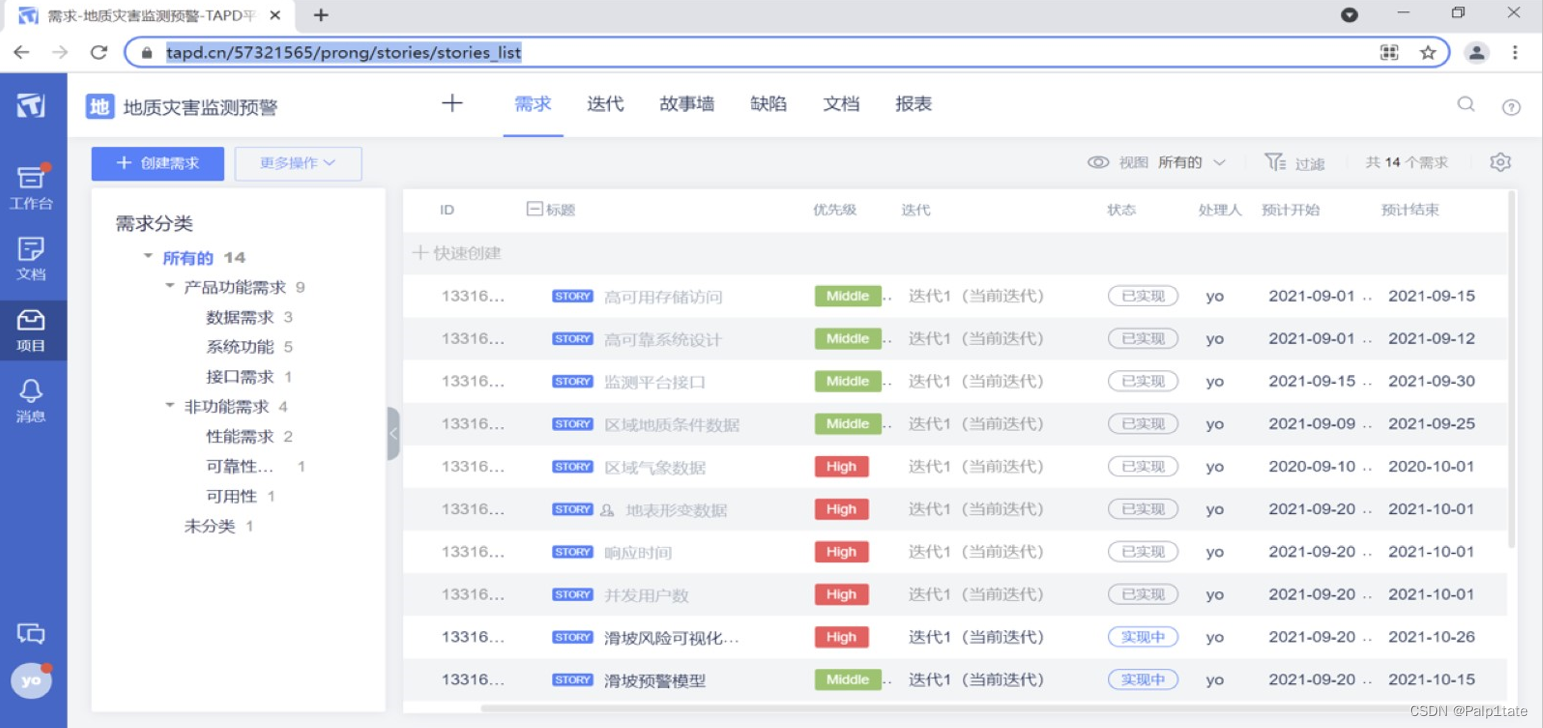Open the yo user avatar

[31, 680]
